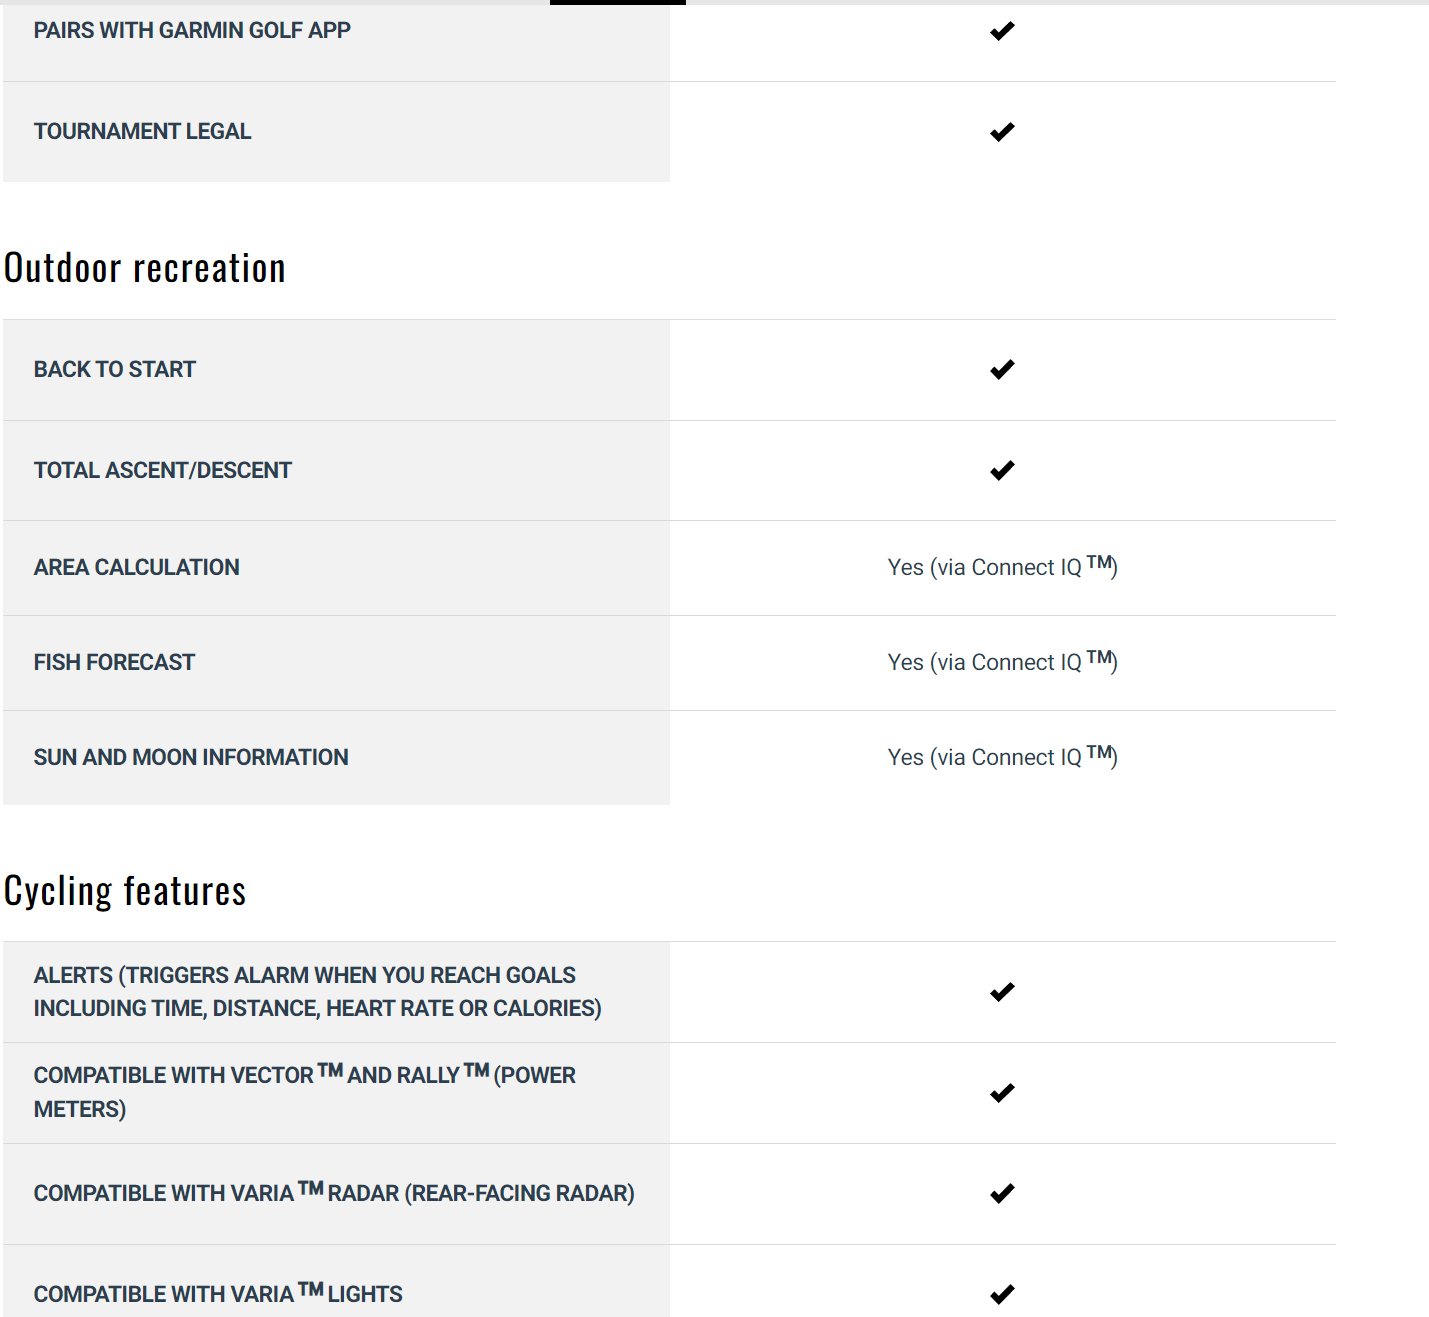The image size is (1429, 1317).
Task: Select the Tournament Legal row label
Action: (142, 132)
